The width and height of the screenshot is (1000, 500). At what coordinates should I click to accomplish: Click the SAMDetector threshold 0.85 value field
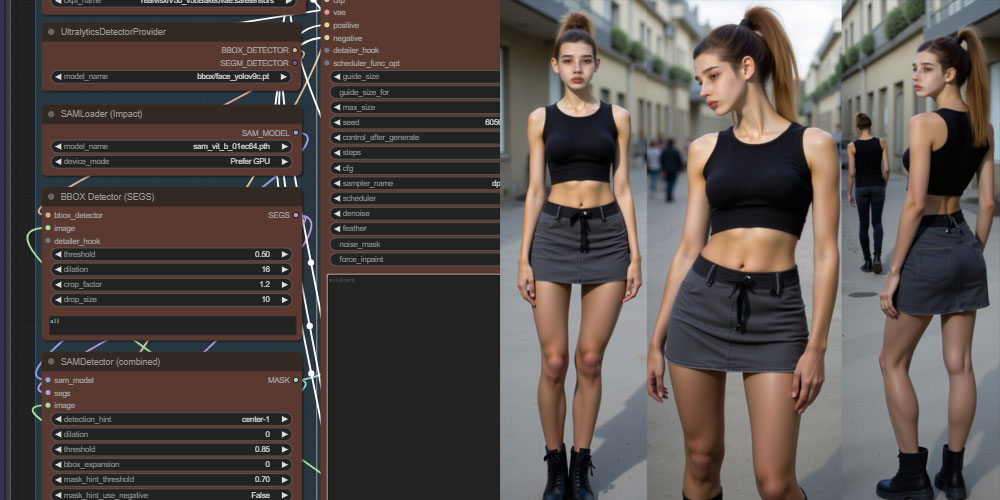point(172,449)
